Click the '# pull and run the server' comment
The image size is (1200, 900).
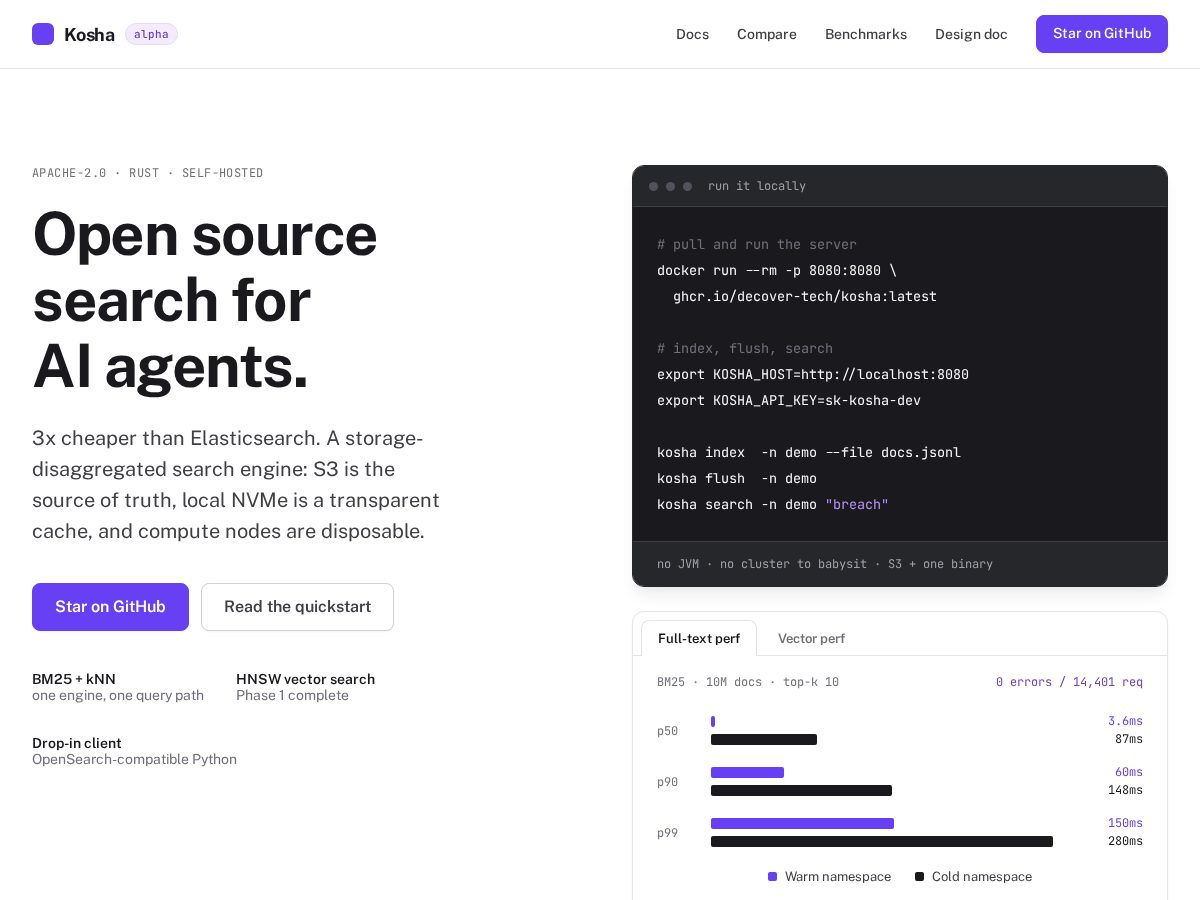[x=757, y=245]
